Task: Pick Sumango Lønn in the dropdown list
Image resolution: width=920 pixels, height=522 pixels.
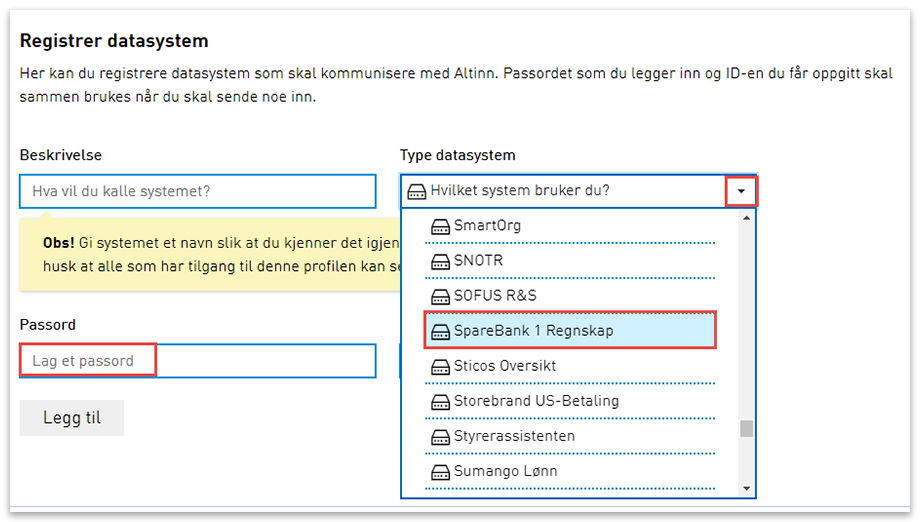Action: (x=505, y=471)
